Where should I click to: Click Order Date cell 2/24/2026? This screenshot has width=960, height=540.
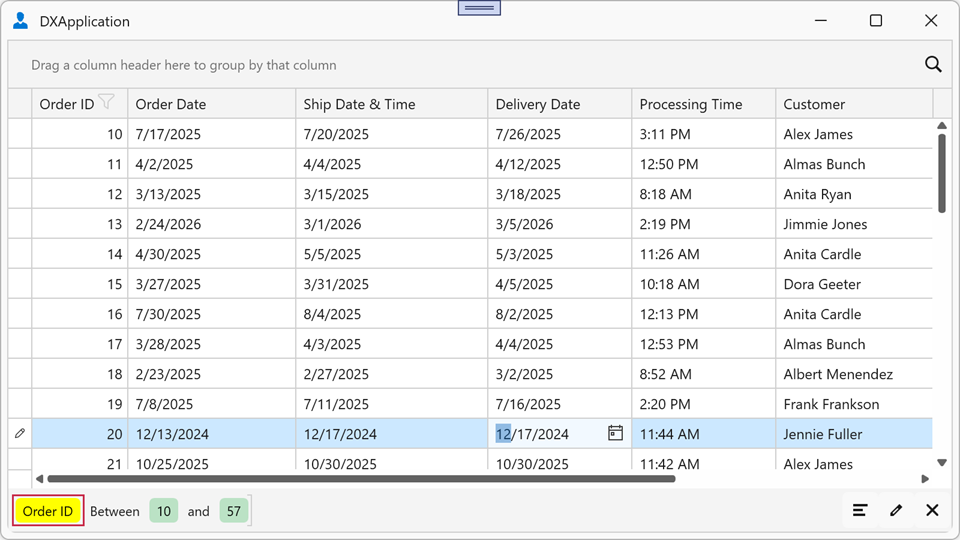point(211,223)
